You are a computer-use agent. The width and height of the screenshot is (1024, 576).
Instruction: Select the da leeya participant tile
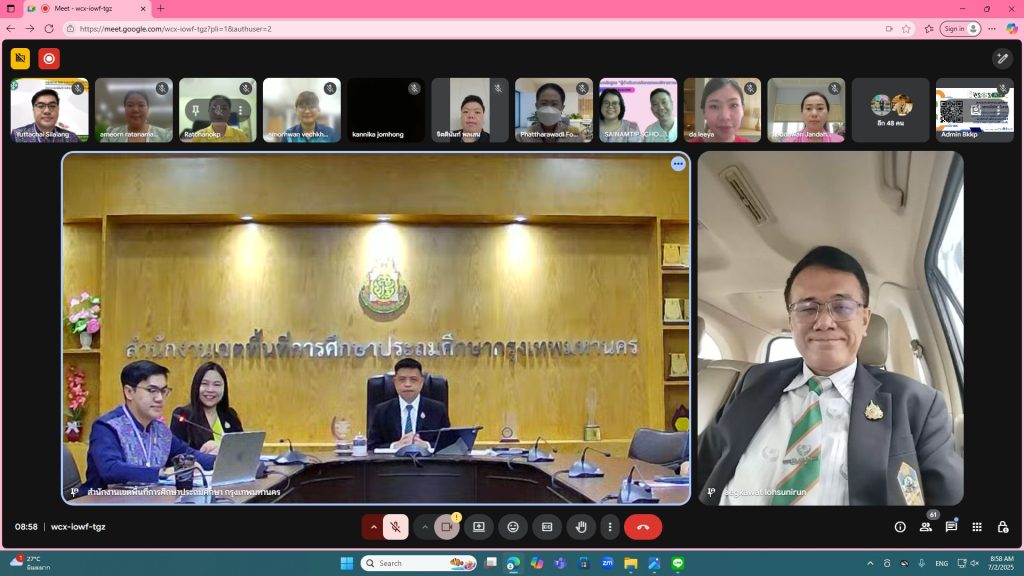pos(722,110)
